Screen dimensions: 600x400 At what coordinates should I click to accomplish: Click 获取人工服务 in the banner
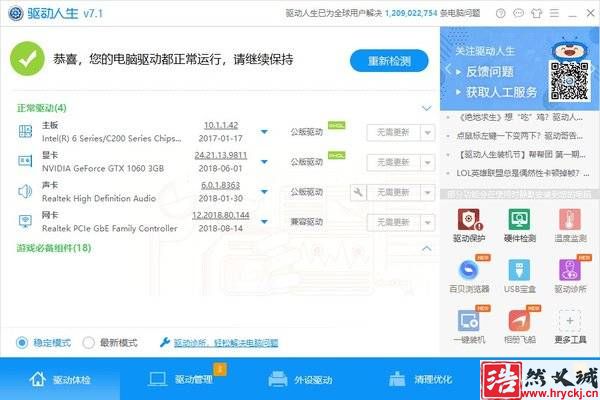tap(502, 92)
